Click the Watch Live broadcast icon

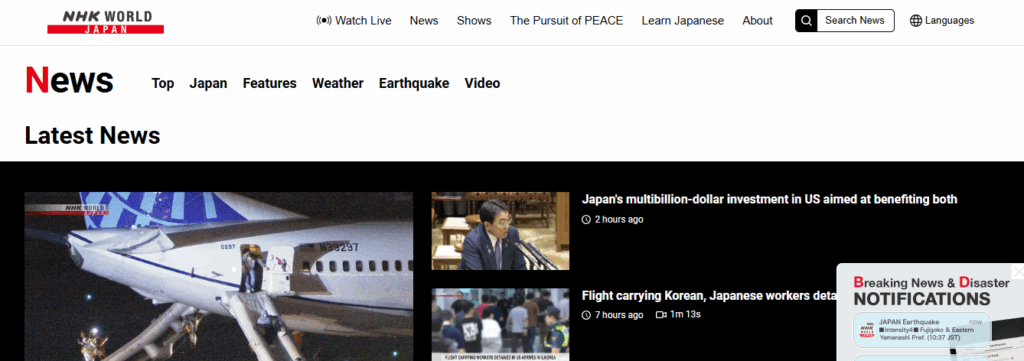coord(323,20)
